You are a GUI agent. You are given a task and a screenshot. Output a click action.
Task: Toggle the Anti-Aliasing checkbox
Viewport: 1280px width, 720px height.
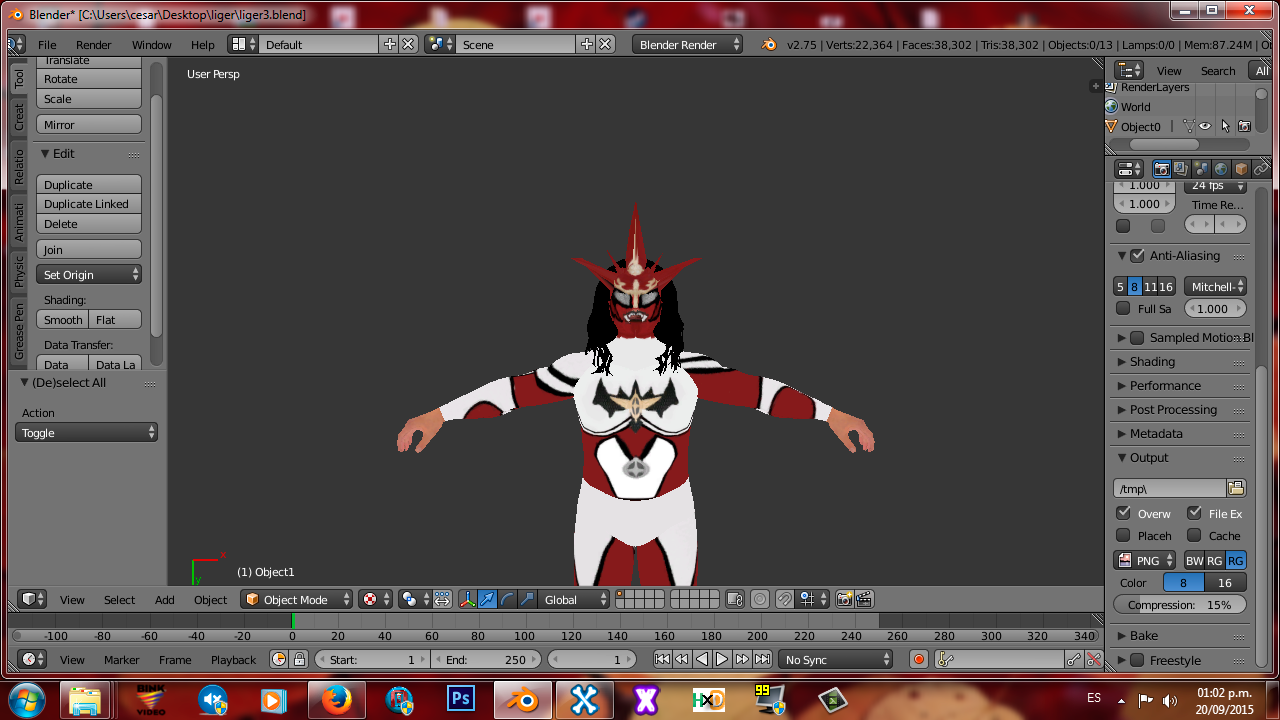1137,255
